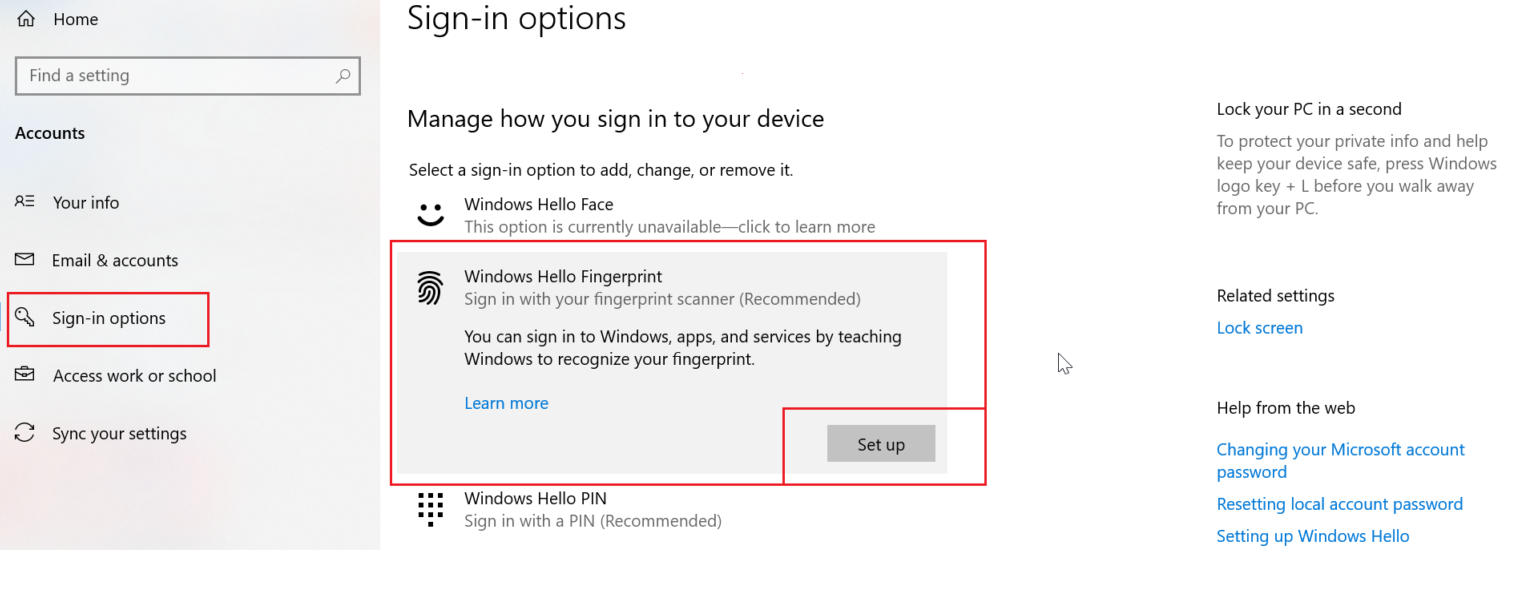
Task: Click the Windows Hello PIN keypad icon
Action: (x=430, y=509)
